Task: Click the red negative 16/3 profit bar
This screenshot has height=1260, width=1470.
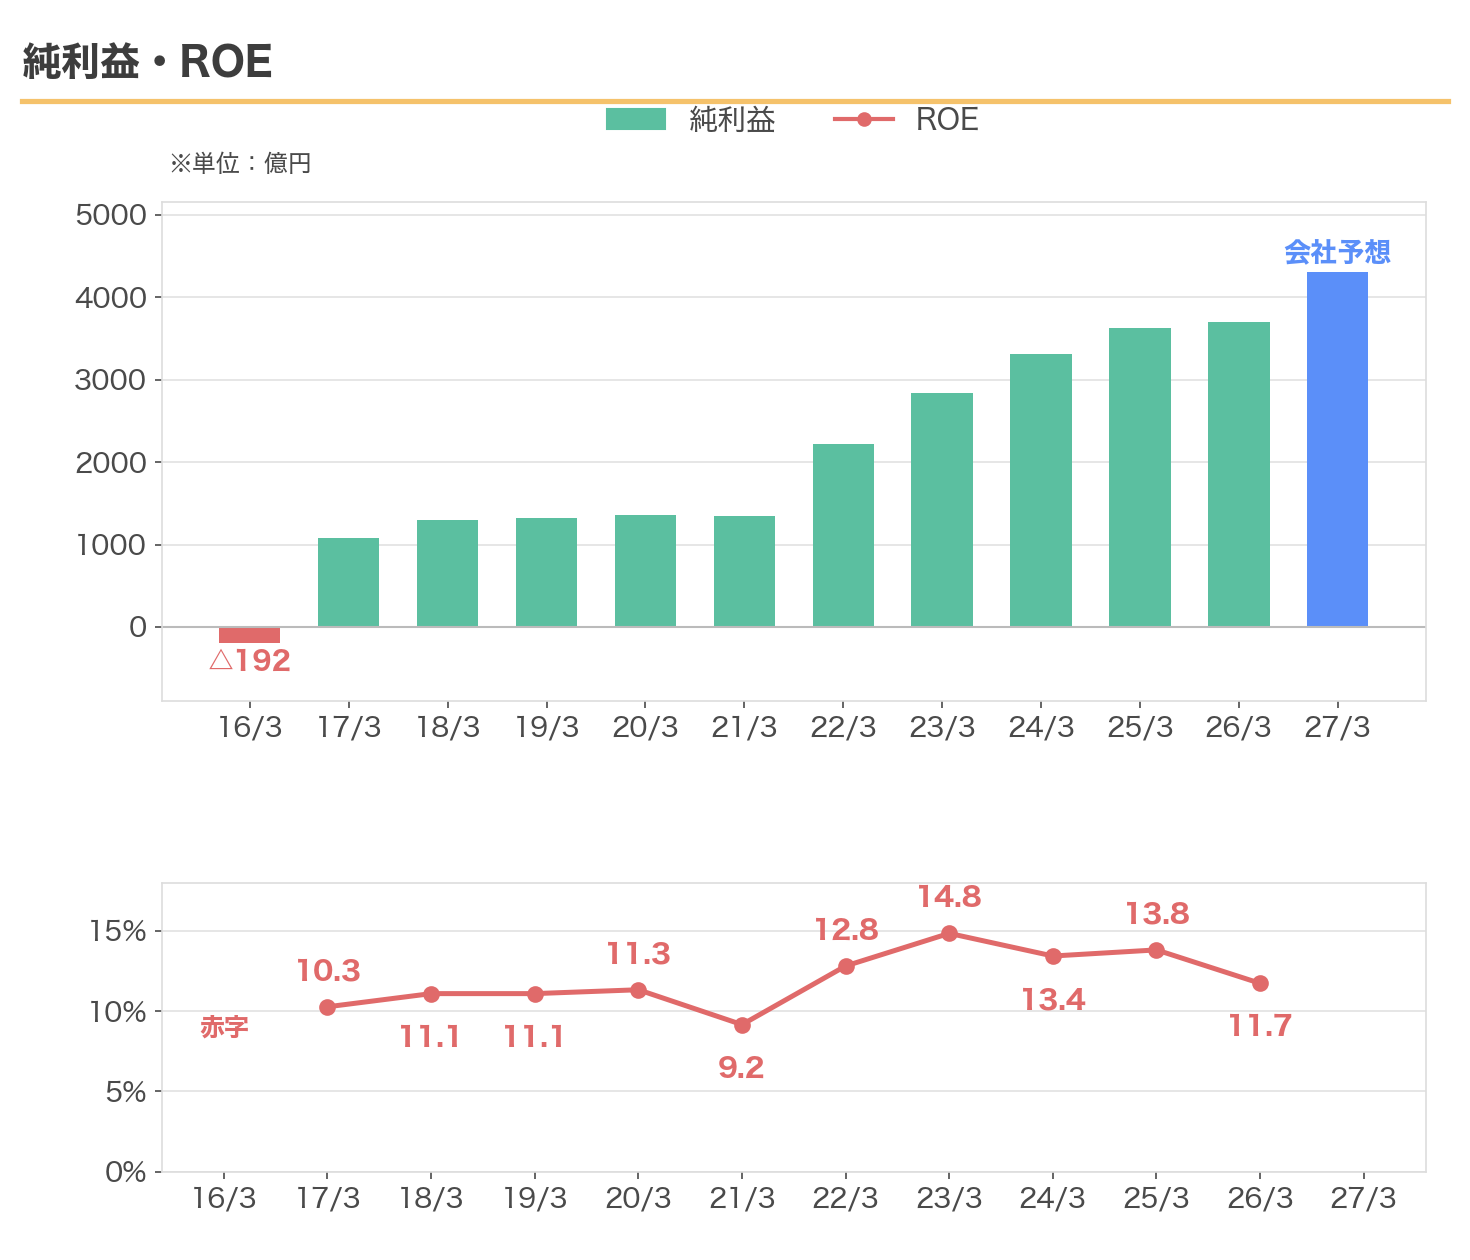Action: point(249,635)
